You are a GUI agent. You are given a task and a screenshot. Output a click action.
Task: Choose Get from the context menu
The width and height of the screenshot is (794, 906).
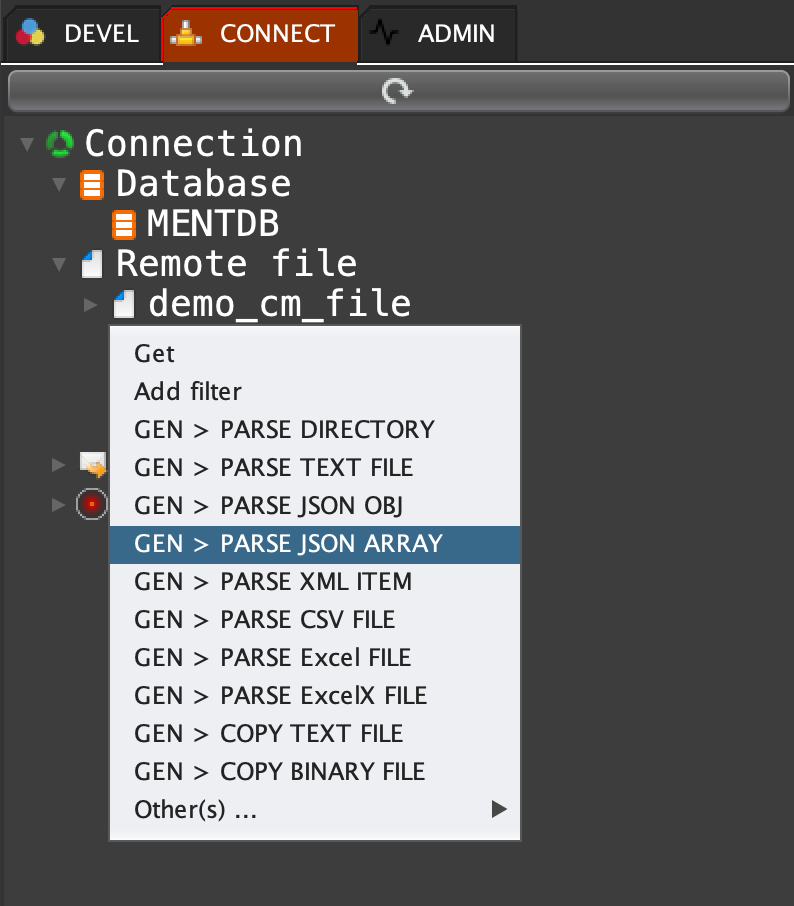155,354
